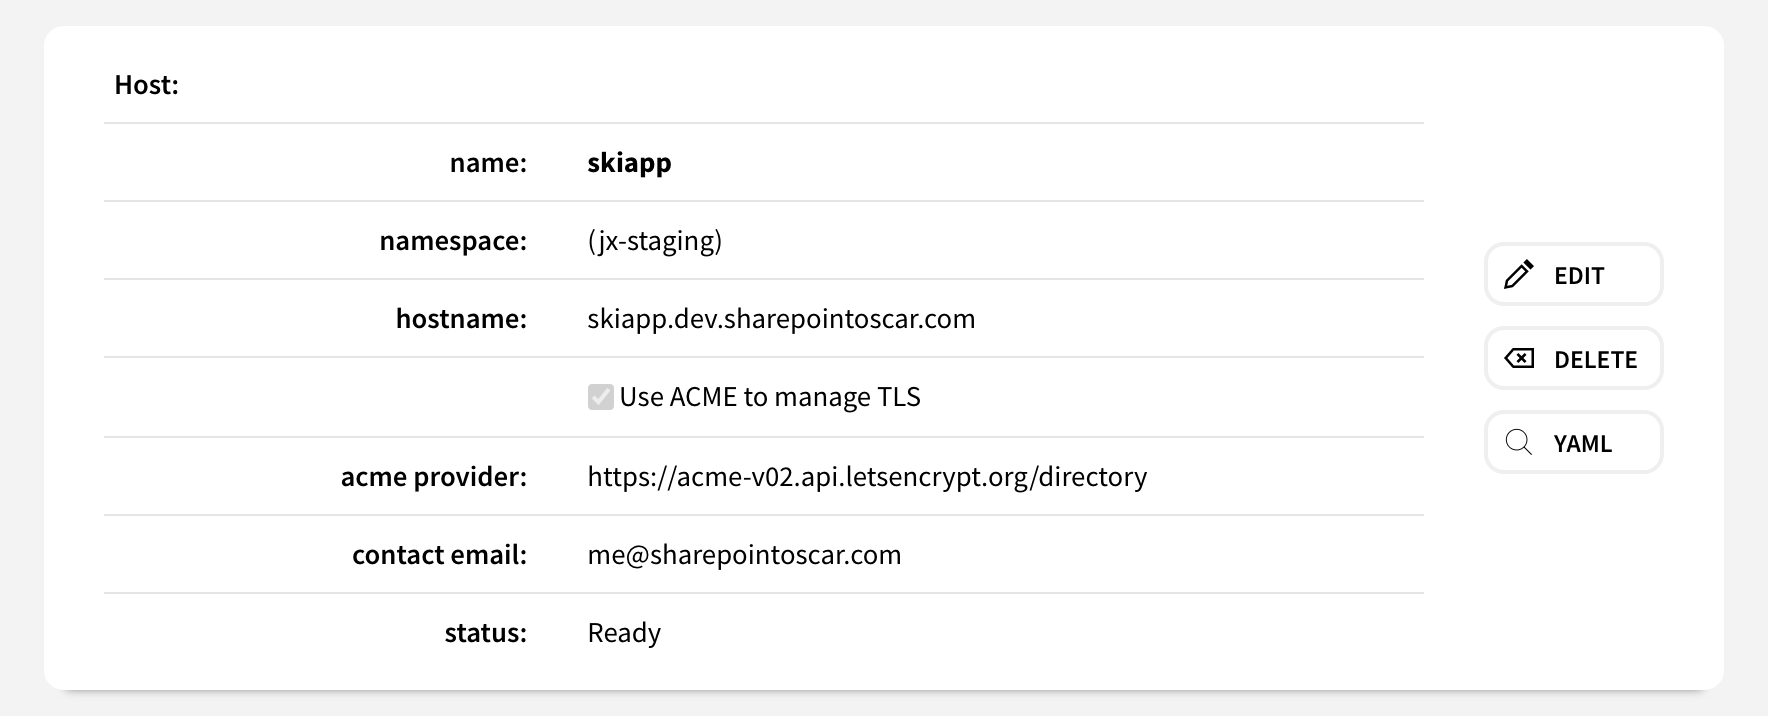
Task: Toggle the Use ACME to manage TLS checkbox
Action: (x=601, y=397)
